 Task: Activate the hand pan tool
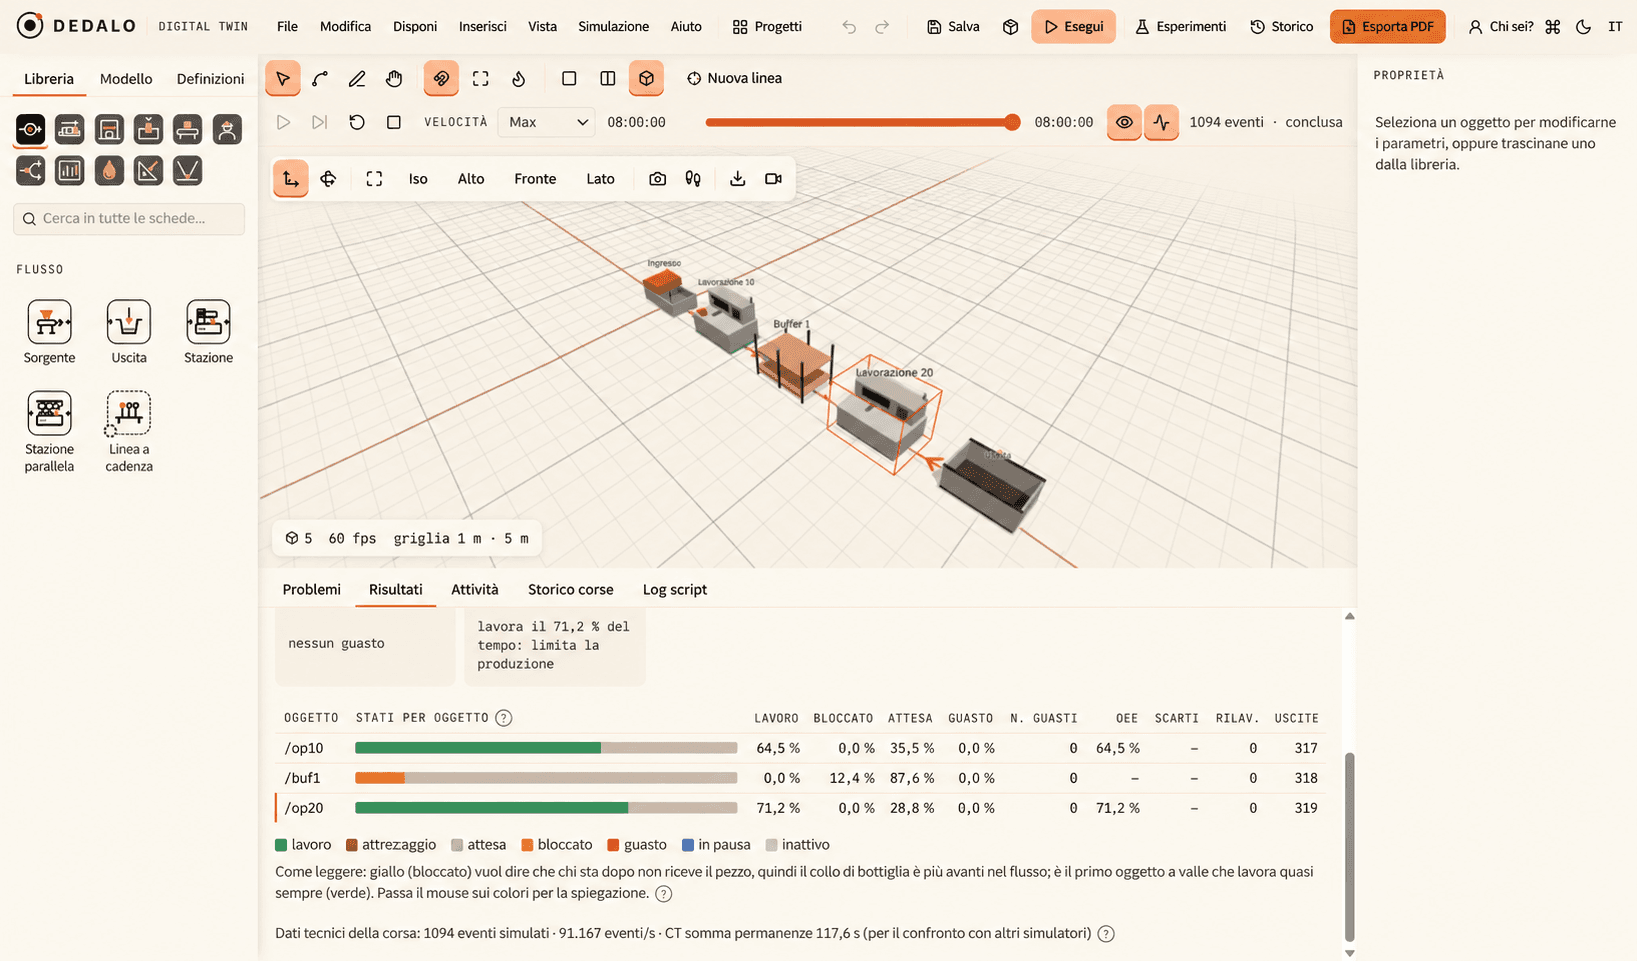click(394, 78)
